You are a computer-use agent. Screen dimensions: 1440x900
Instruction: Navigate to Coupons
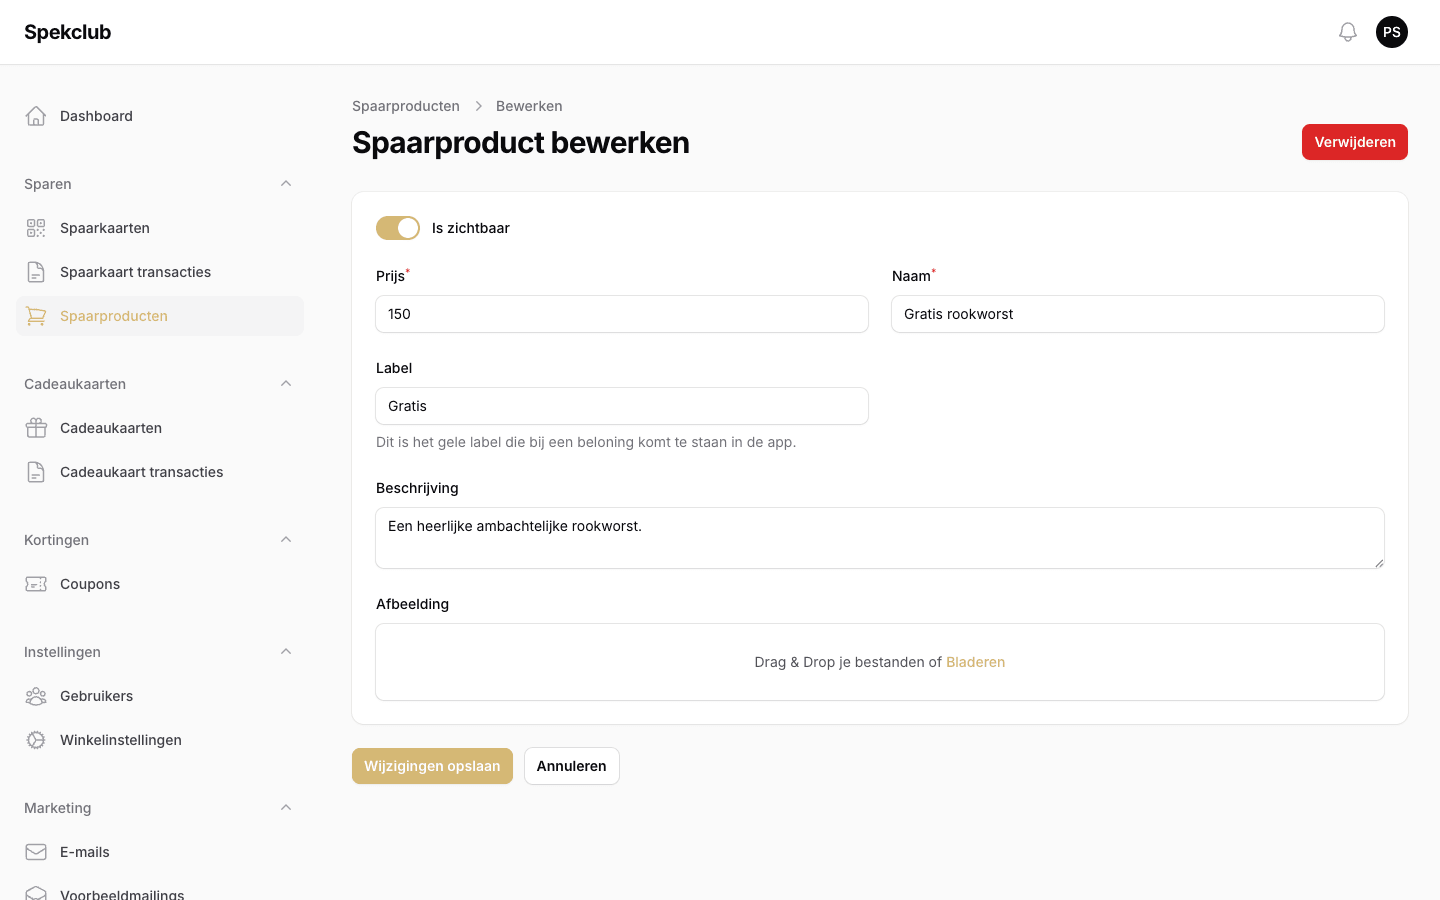click(x=160, y=584)
